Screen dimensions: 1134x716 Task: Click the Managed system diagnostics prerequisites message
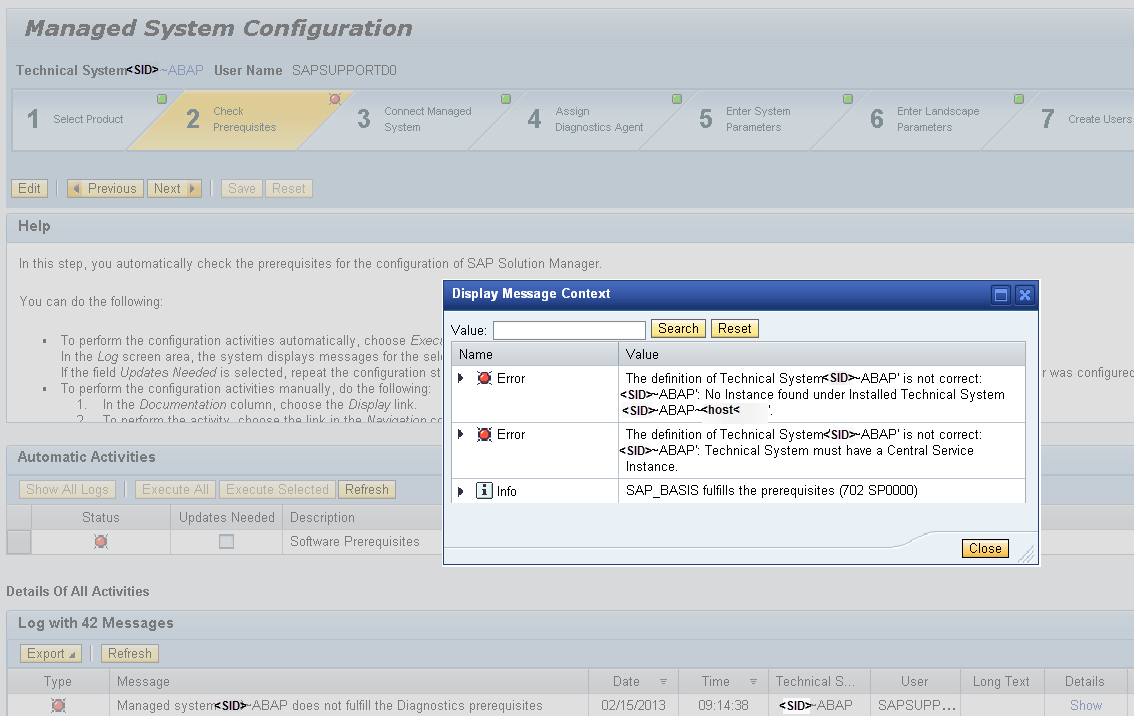click(330, 706)
